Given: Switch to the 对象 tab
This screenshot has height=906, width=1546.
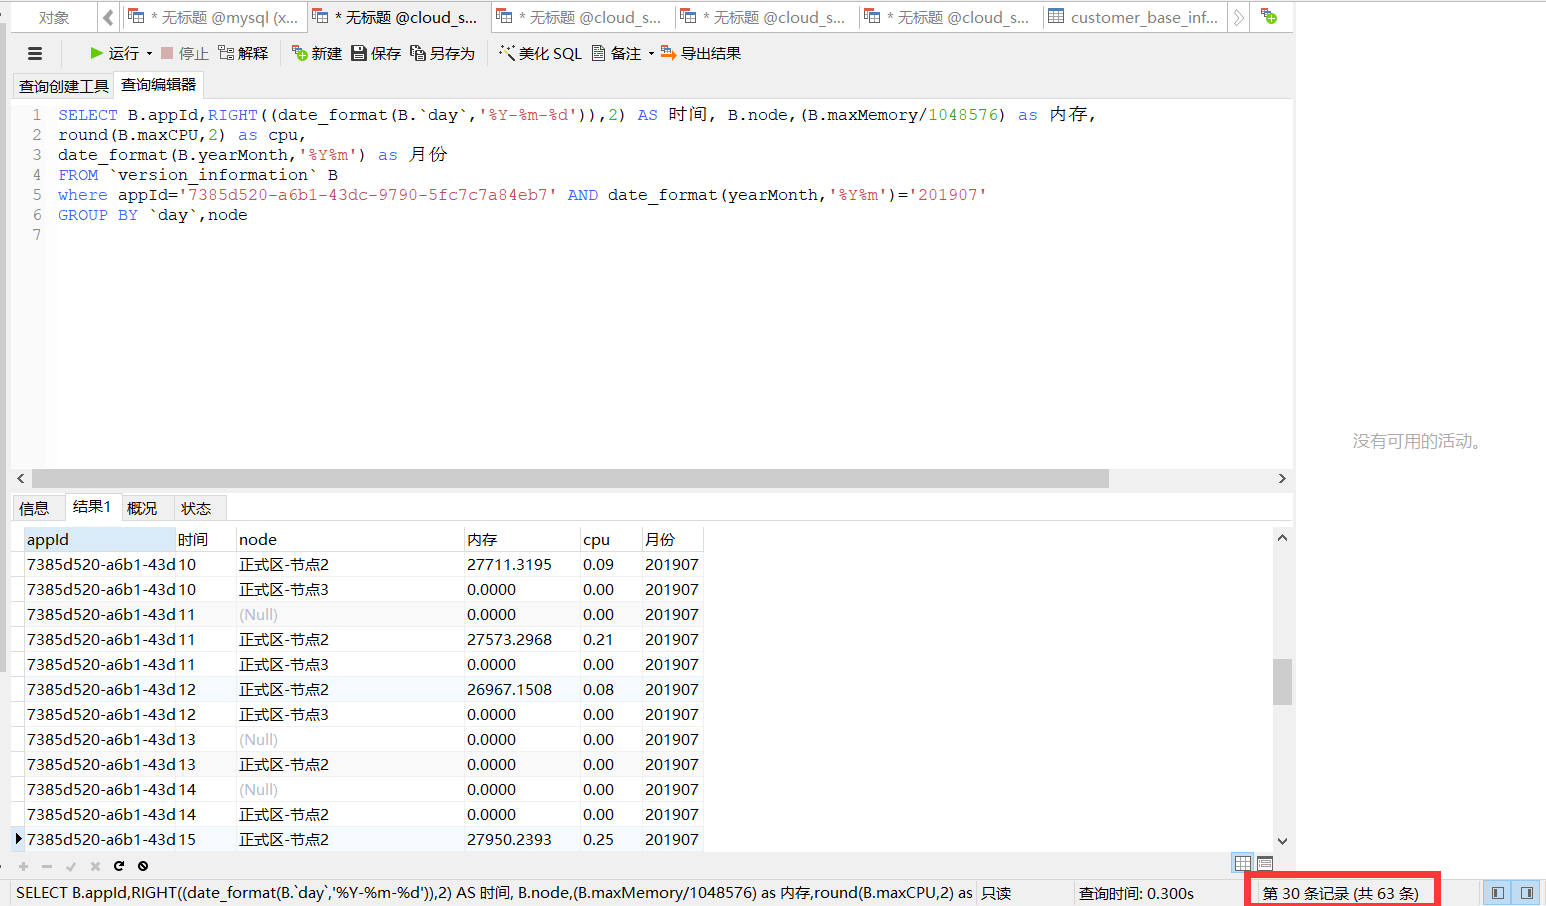Looking at the screenshot, I should click(54, 18).
